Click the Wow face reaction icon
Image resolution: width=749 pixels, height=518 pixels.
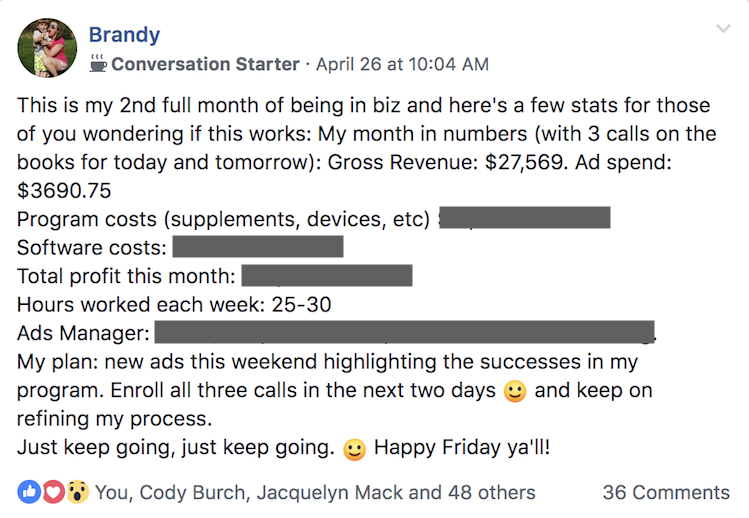[77, 492]
